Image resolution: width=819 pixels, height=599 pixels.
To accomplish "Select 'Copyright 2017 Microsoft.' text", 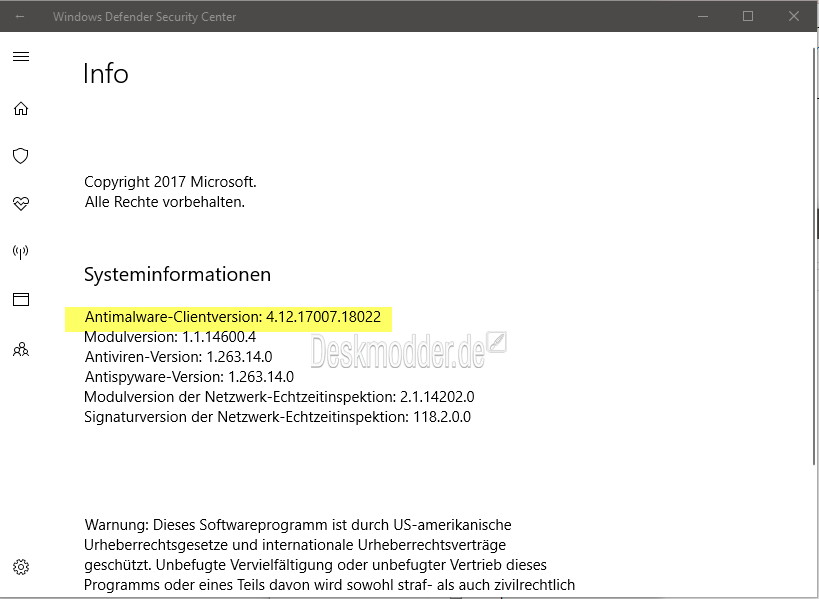I will [170, 182].
